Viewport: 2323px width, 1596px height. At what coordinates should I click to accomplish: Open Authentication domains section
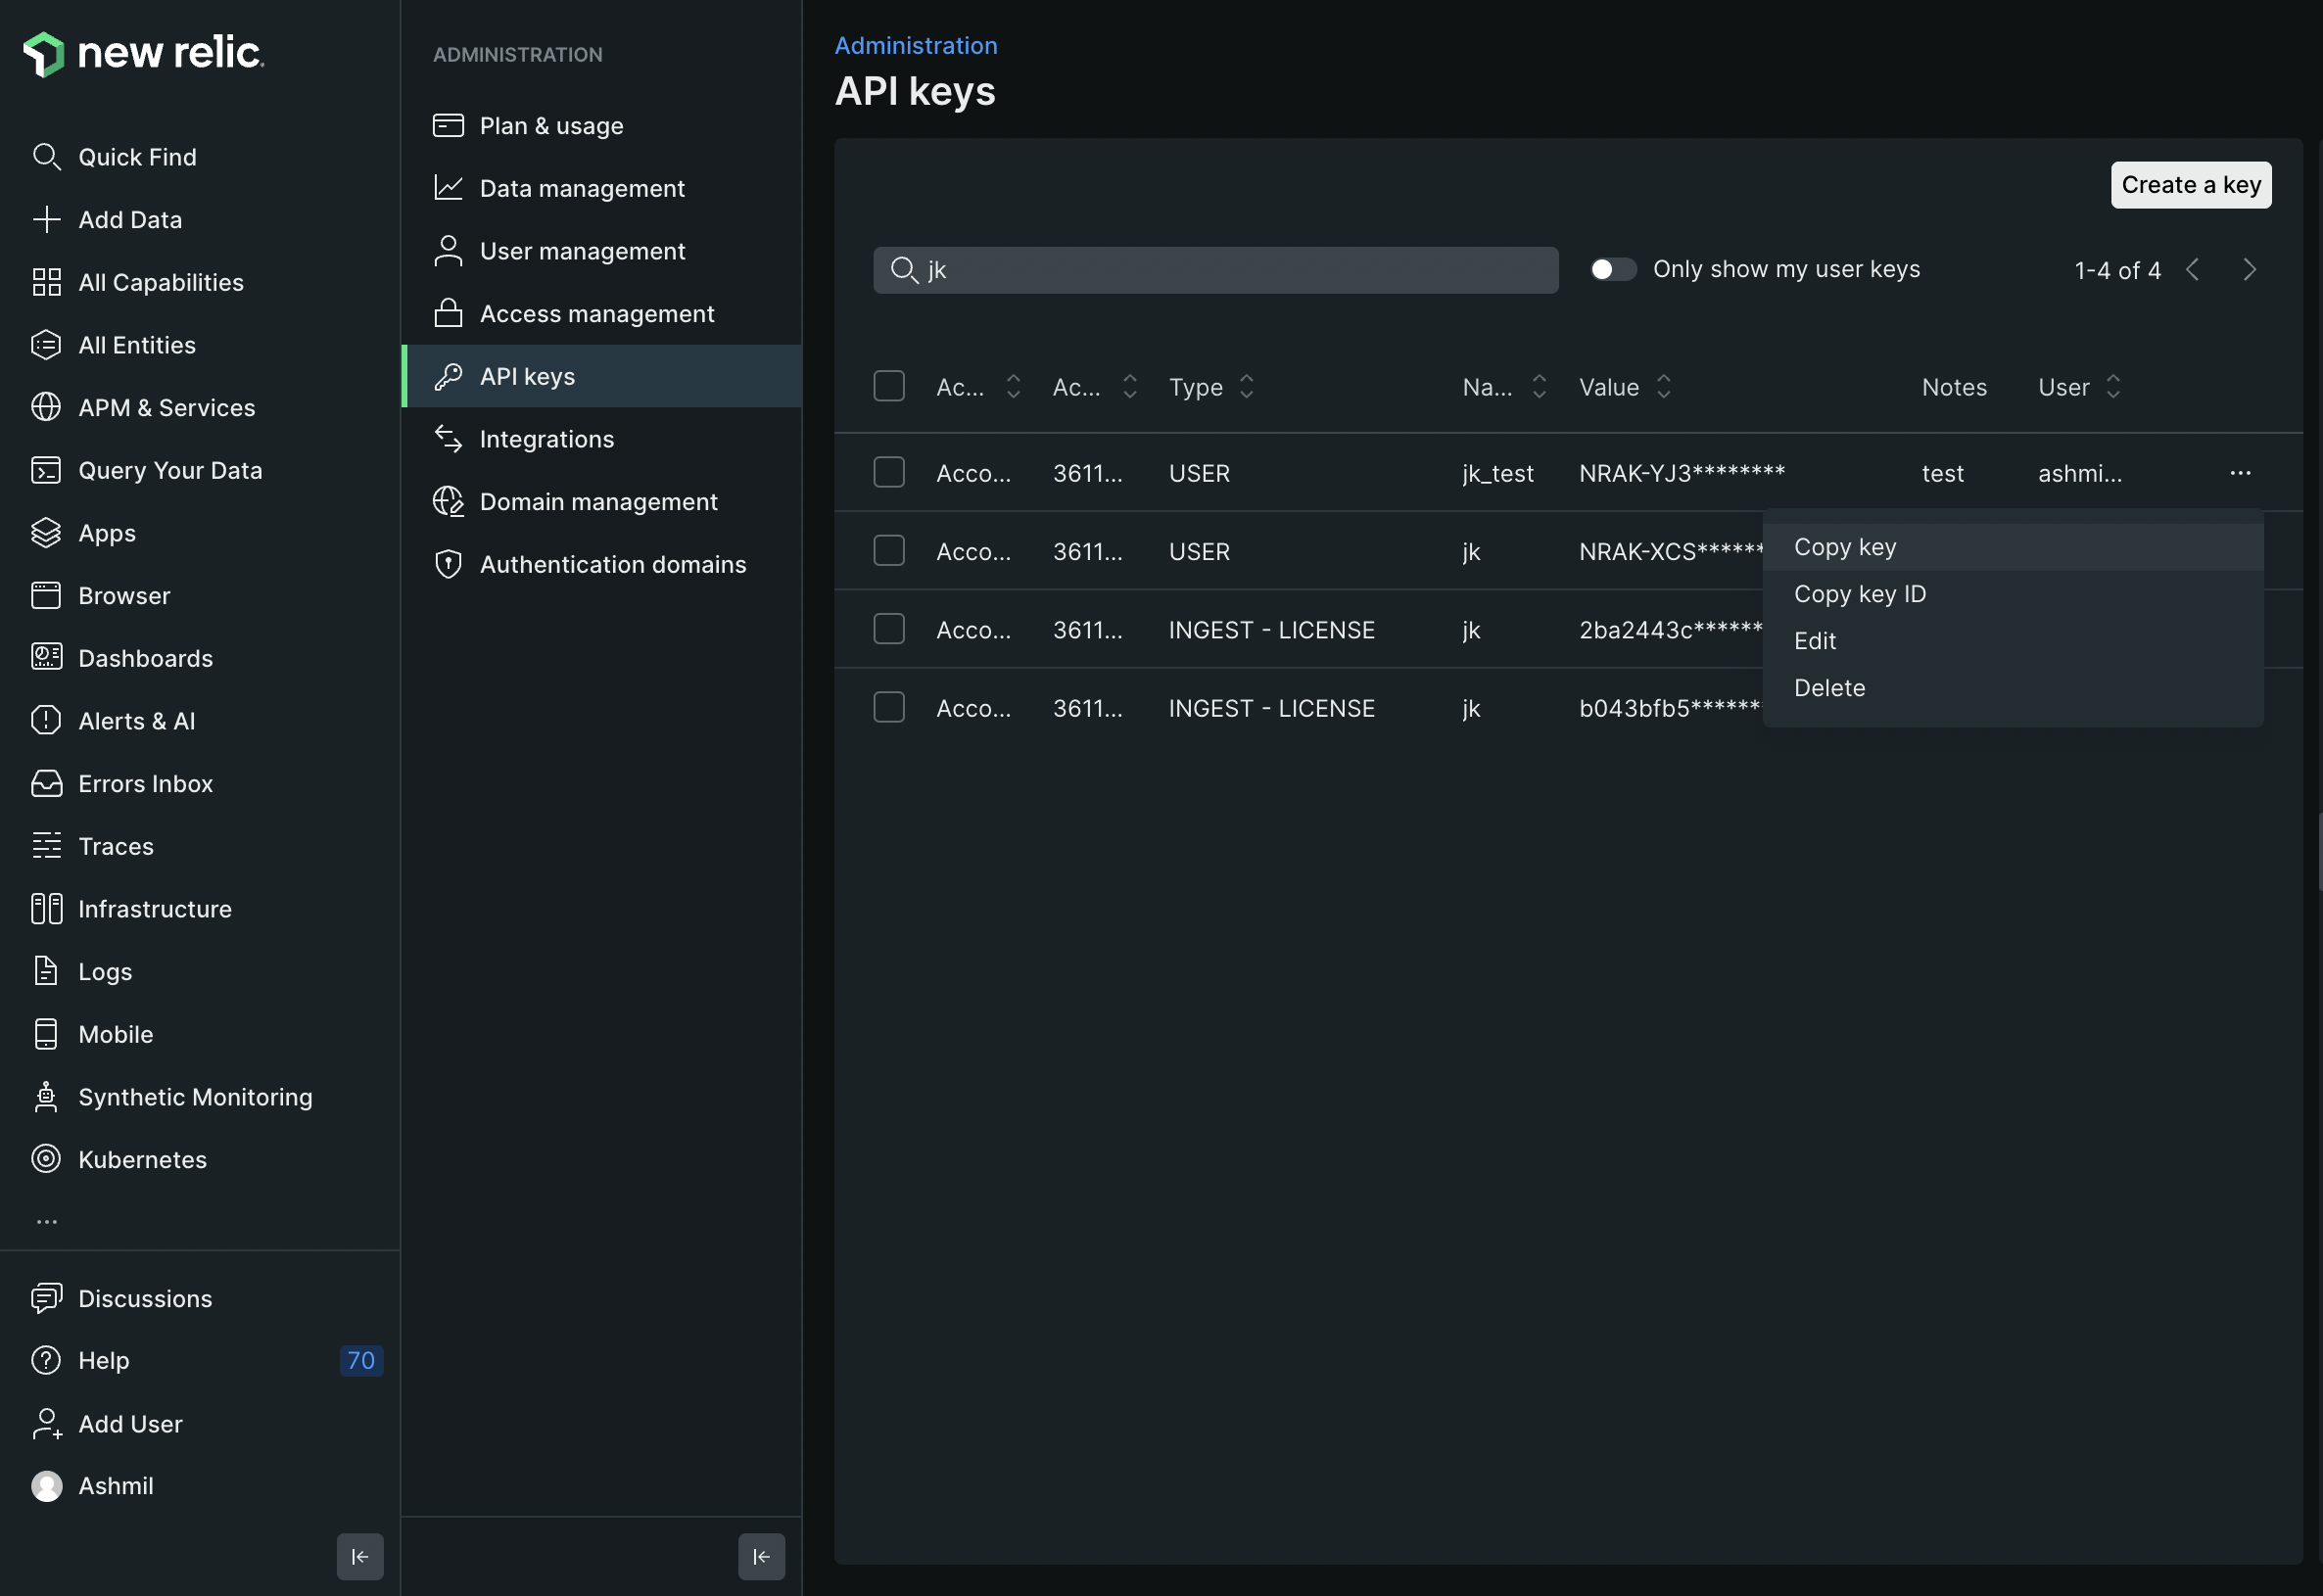pos(601,565)
